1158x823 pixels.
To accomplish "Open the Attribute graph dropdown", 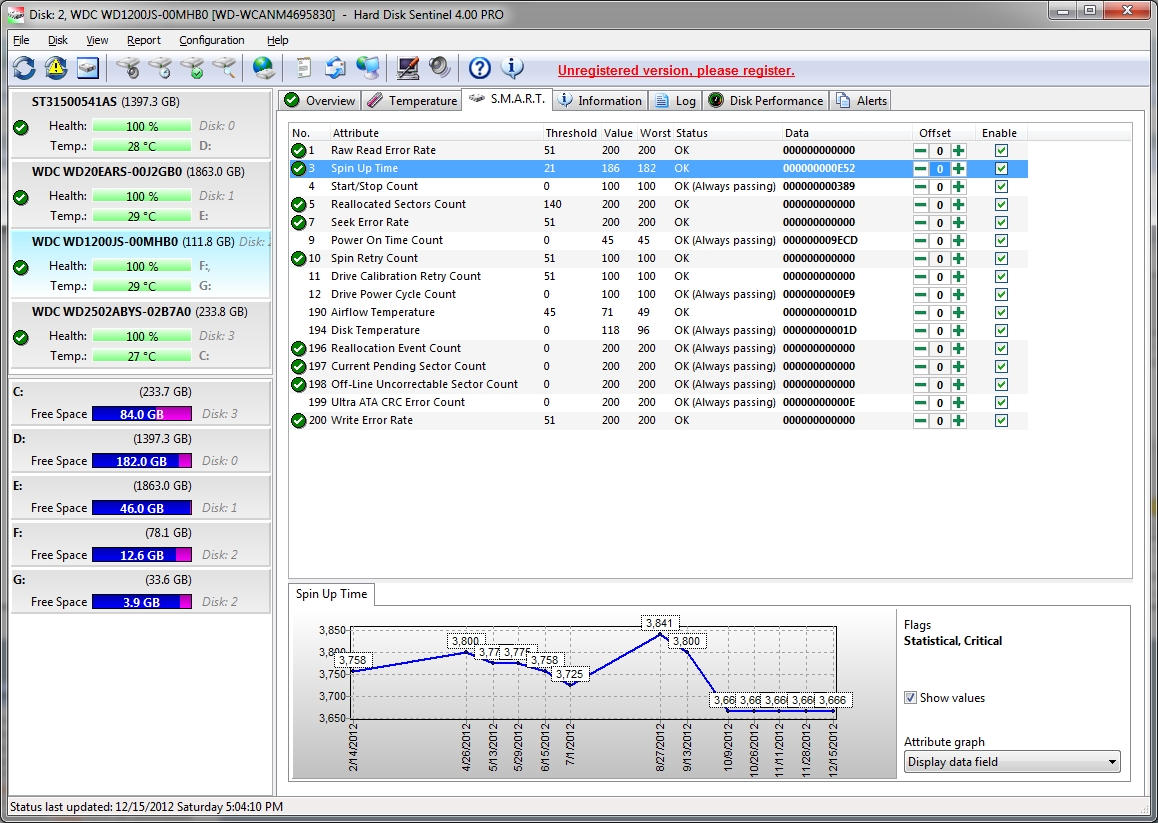I will tap(1011, 762).
